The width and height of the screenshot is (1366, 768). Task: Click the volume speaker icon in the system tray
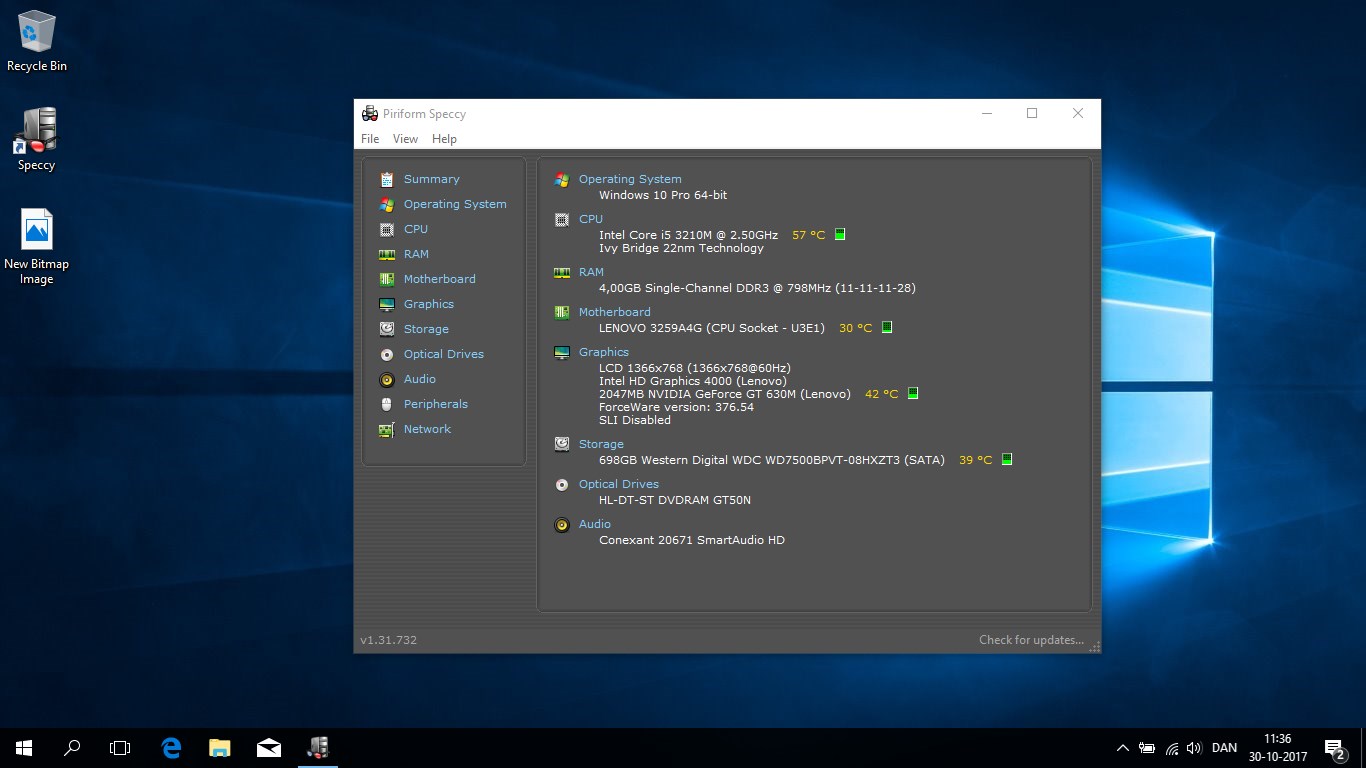coord(1193,748)
